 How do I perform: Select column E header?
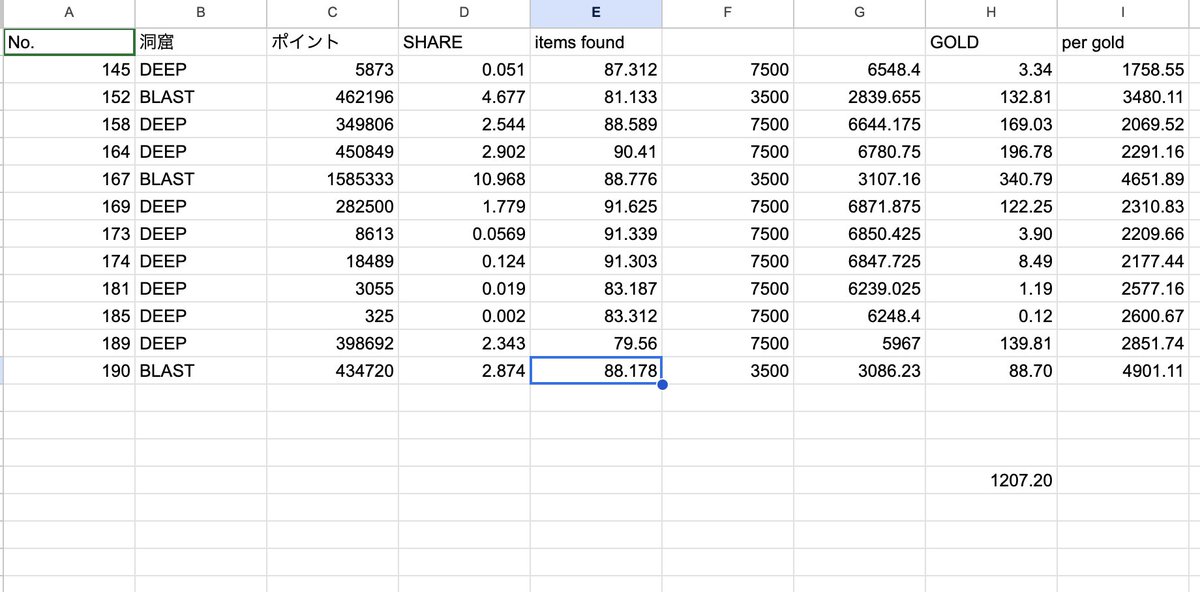596,12
